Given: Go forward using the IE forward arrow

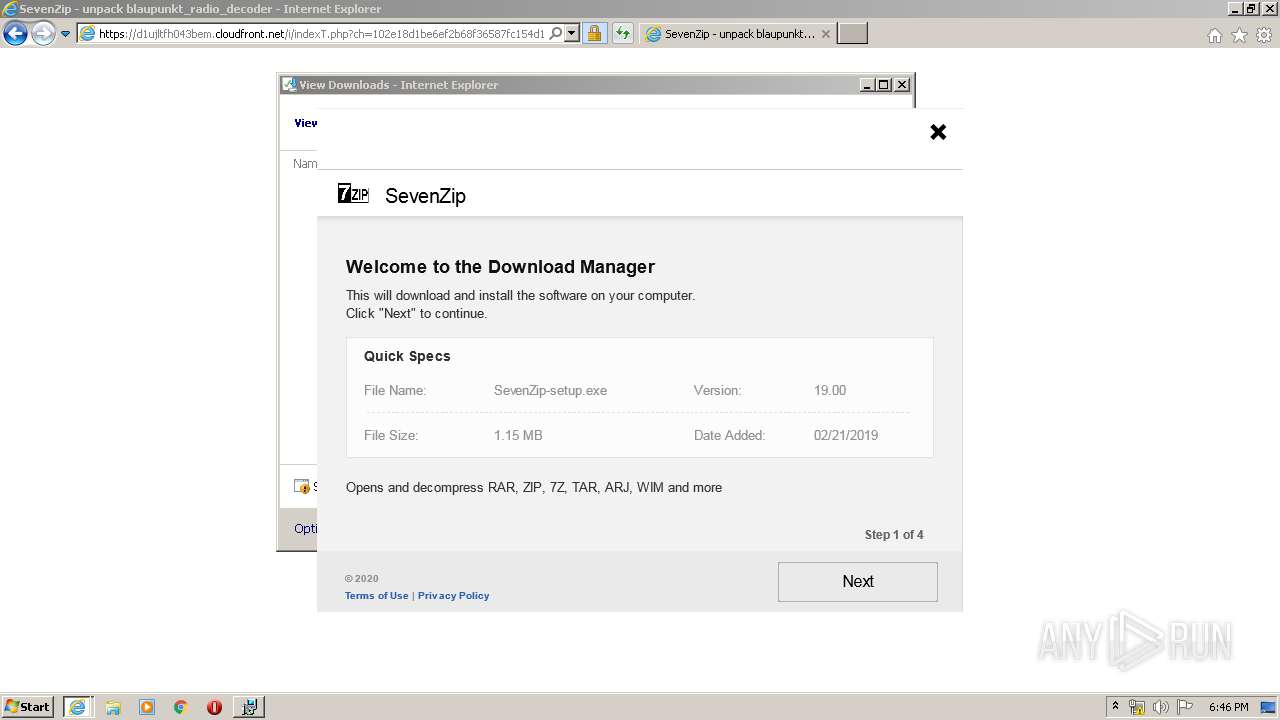Looking at the screenshot, I should (43, 33).
